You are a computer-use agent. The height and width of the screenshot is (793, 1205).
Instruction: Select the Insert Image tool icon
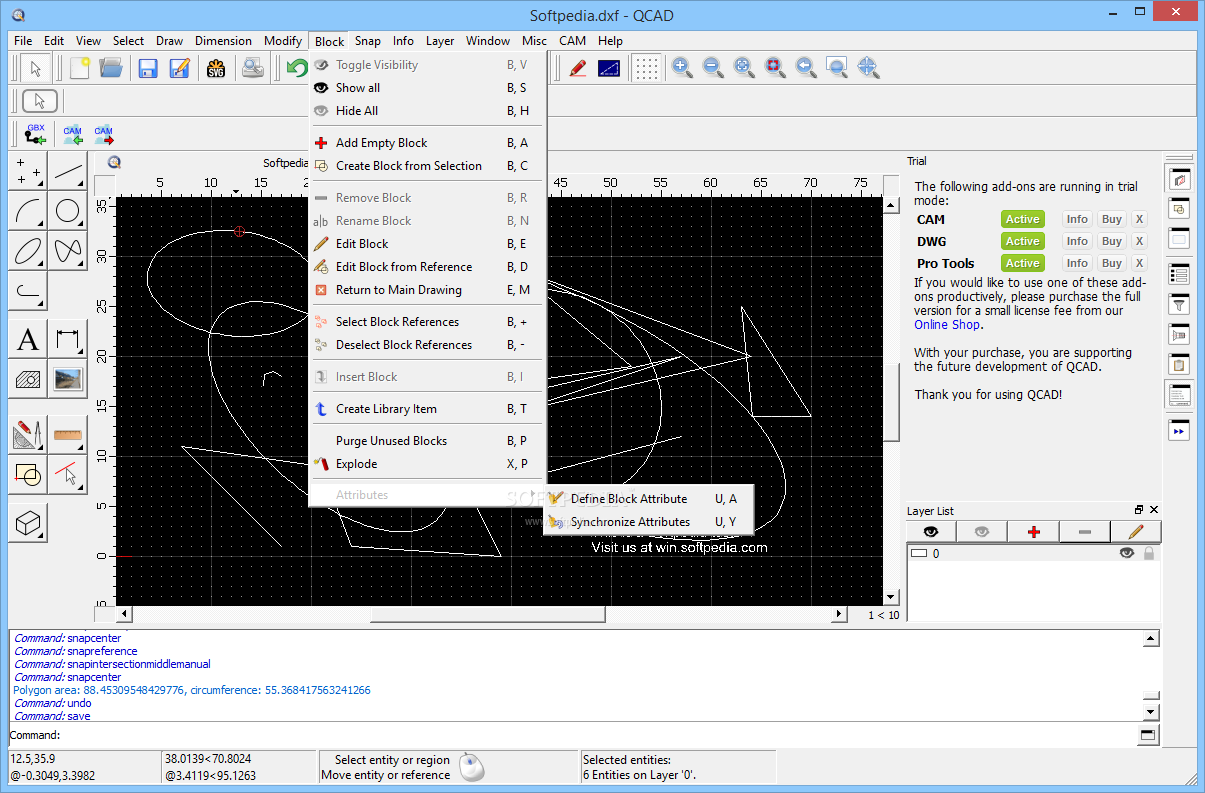pyautogui.click(x=67, y=379)
